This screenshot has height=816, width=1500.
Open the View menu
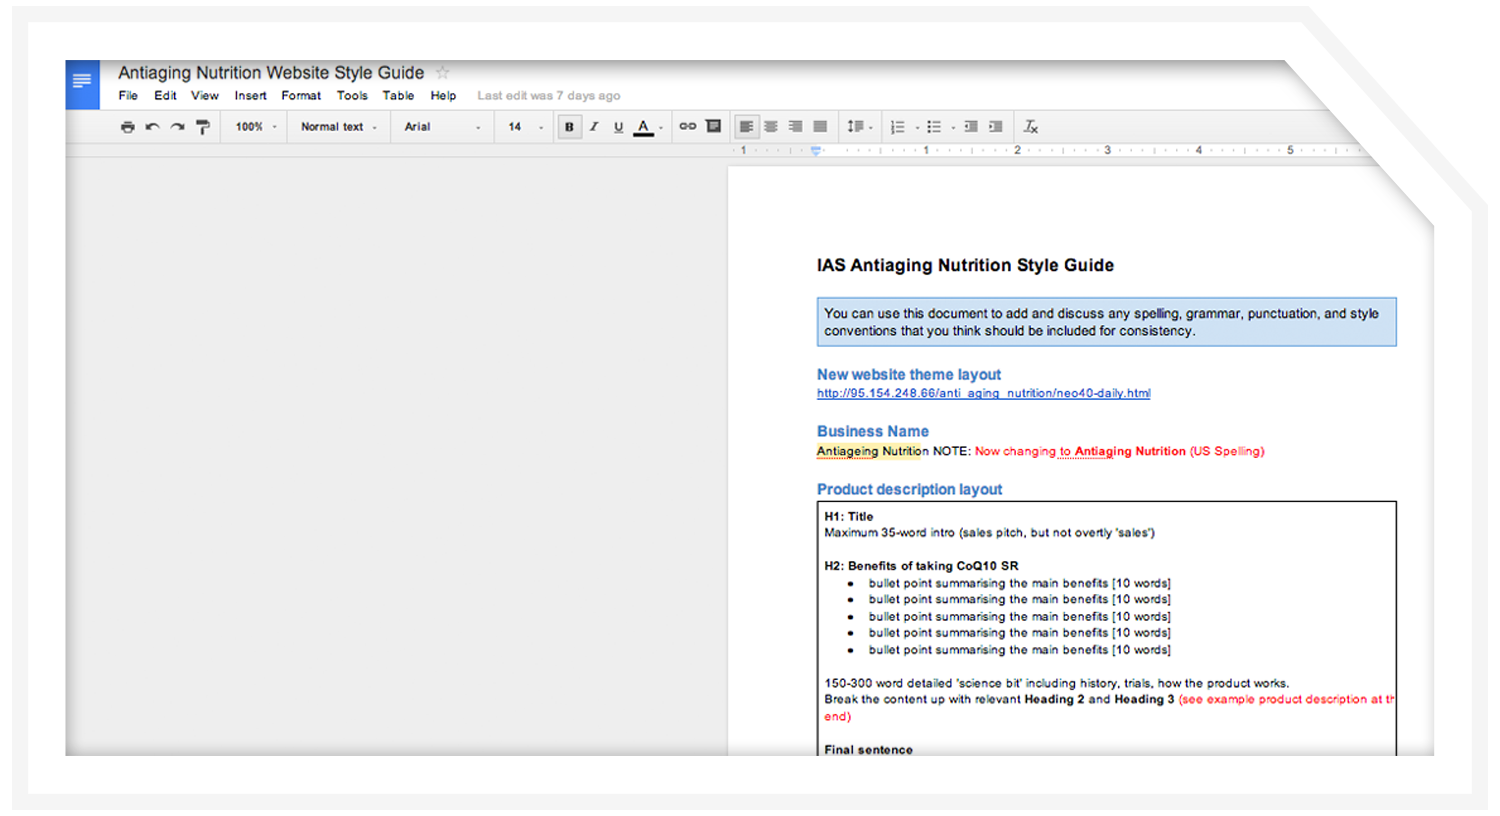tap(205, 96)
